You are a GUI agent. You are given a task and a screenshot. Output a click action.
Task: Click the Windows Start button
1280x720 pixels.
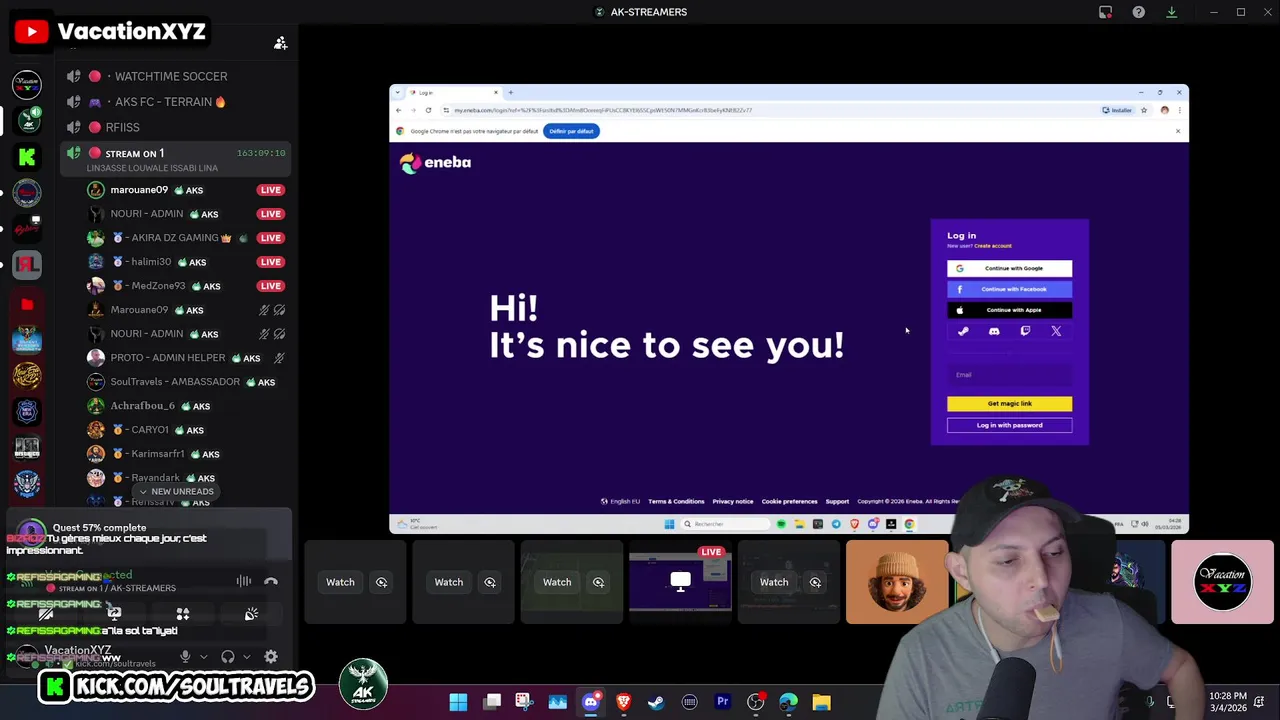pyautogui.click(x=458, y=702)
